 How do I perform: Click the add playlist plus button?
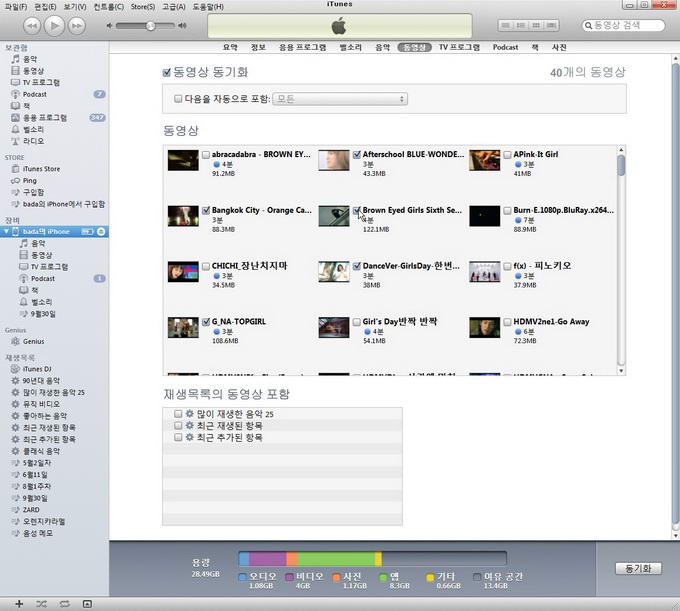click(19, 604)
